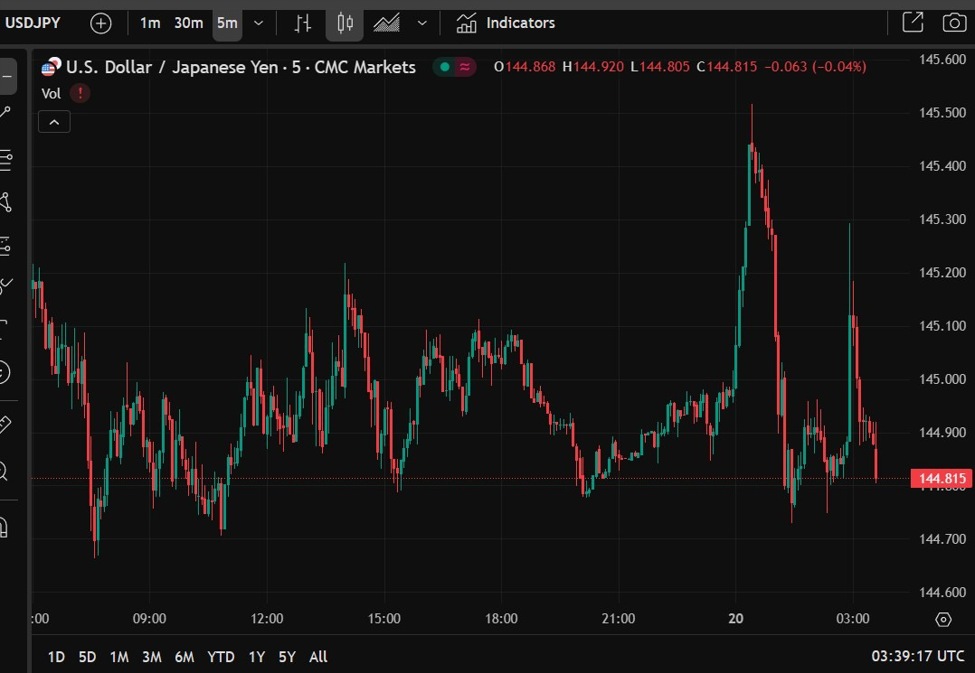
Task: Collapse the indicator legend with chevron
Action: coord(54,122)
